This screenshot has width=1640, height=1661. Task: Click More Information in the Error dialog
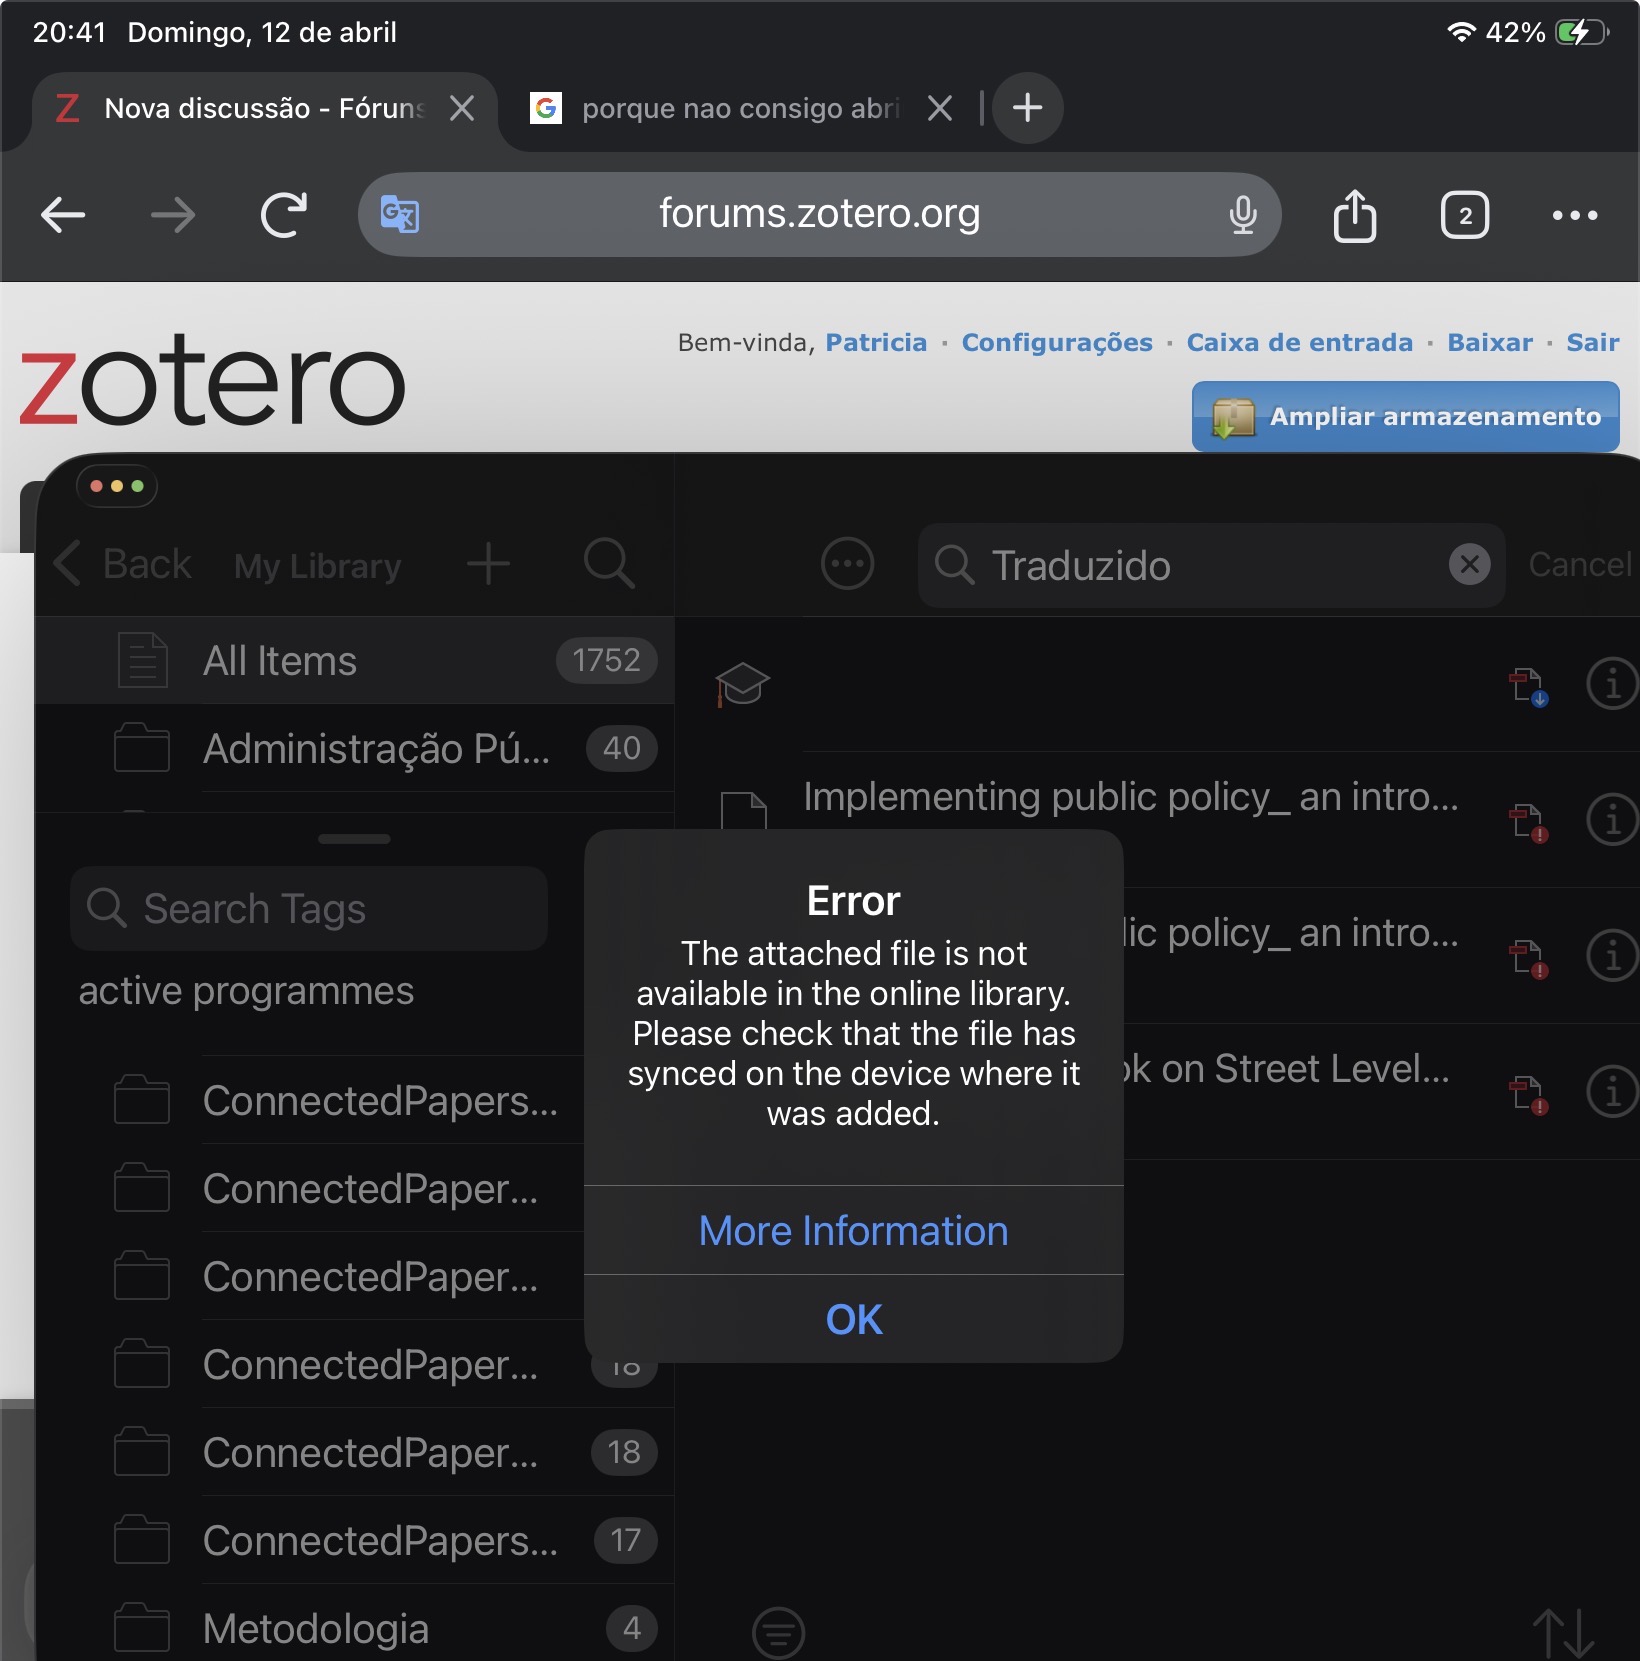(853, 1230)
